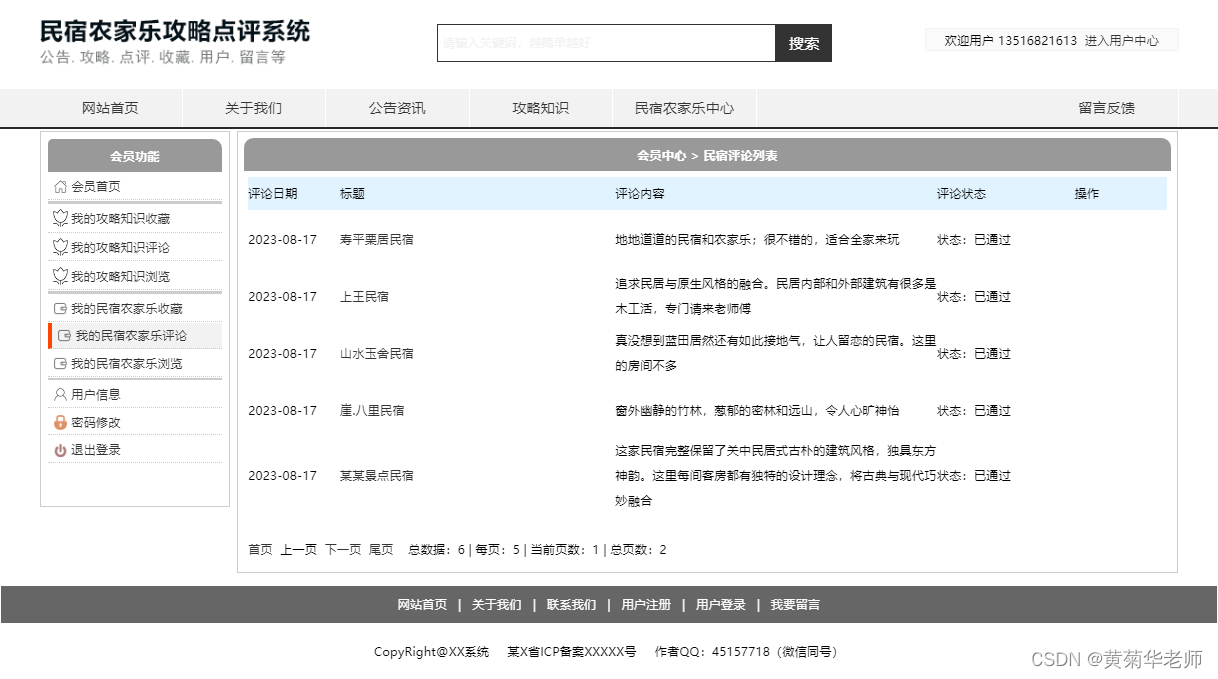1218x679 pixels.
Task: Click the comment icon beside 我的攻略知识评论
Action: click(x=59, y=247)
